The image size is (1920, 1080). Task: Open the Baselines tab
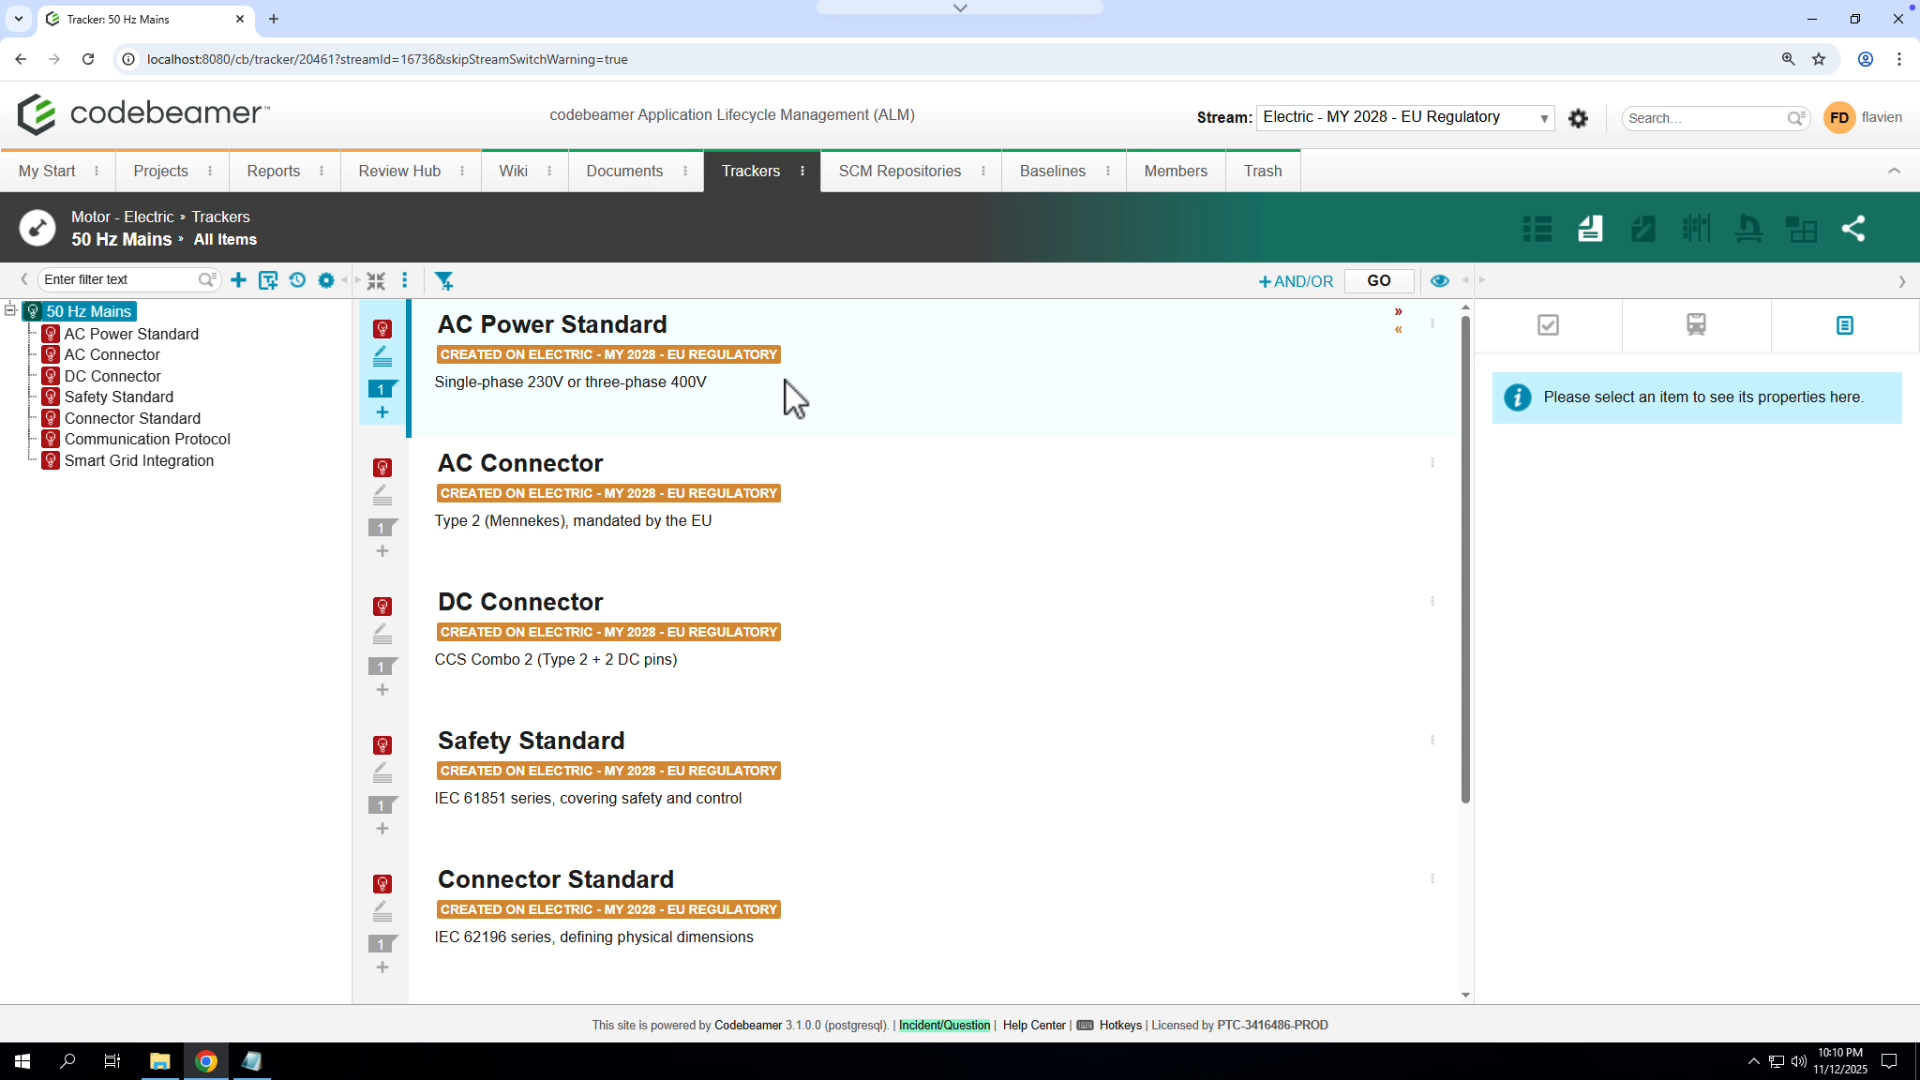coord(1052,171)
